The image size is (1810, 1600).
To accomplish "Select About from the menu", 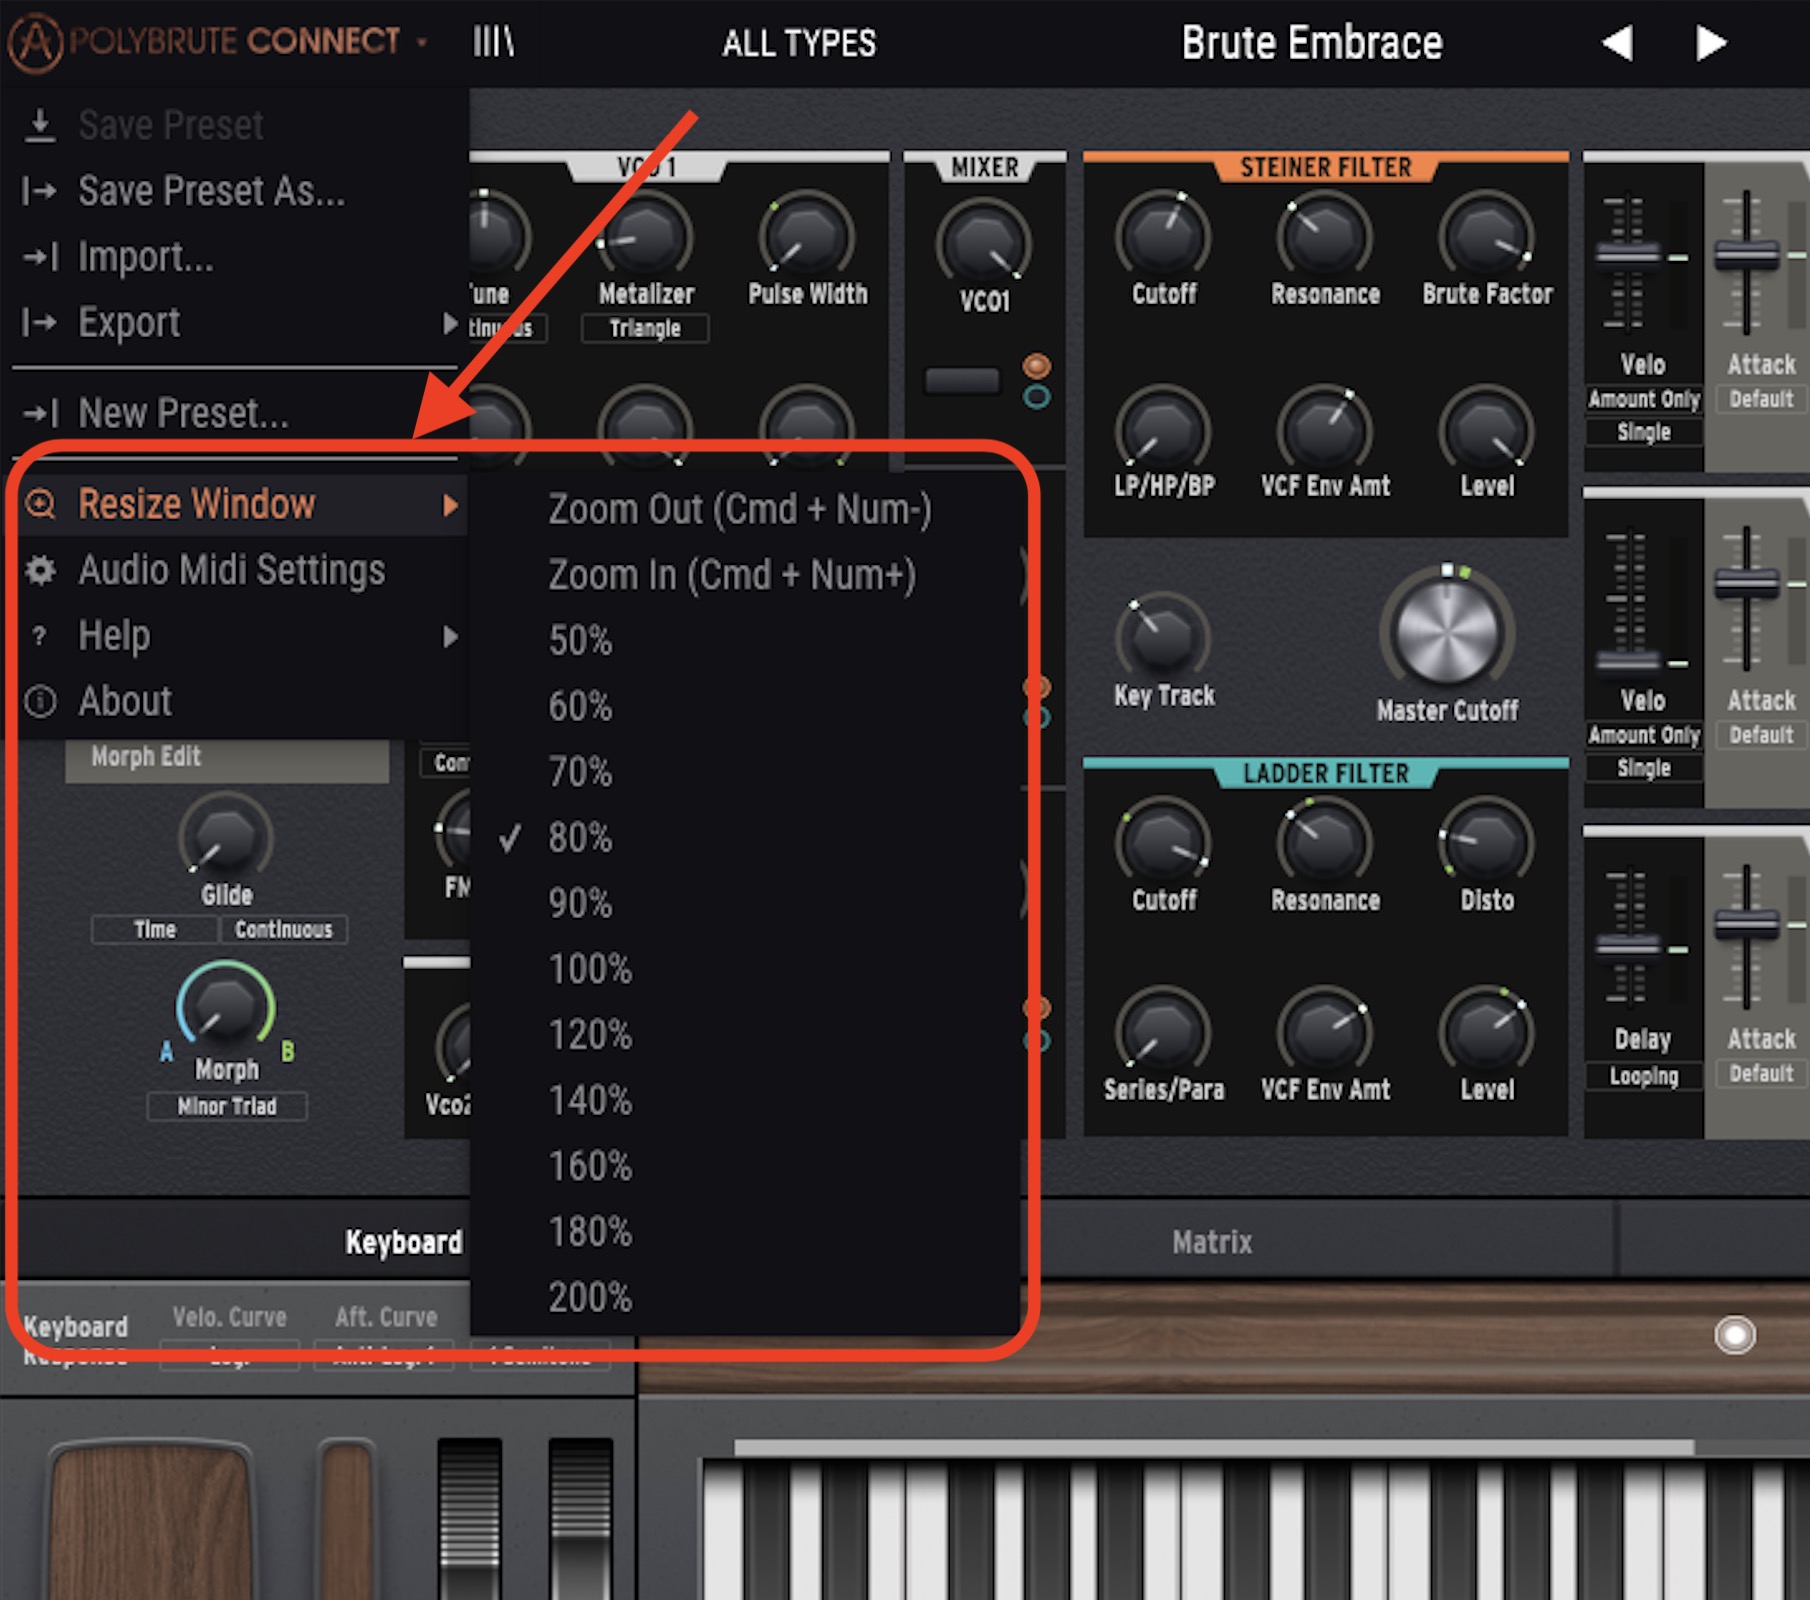I will pos(237,701).
